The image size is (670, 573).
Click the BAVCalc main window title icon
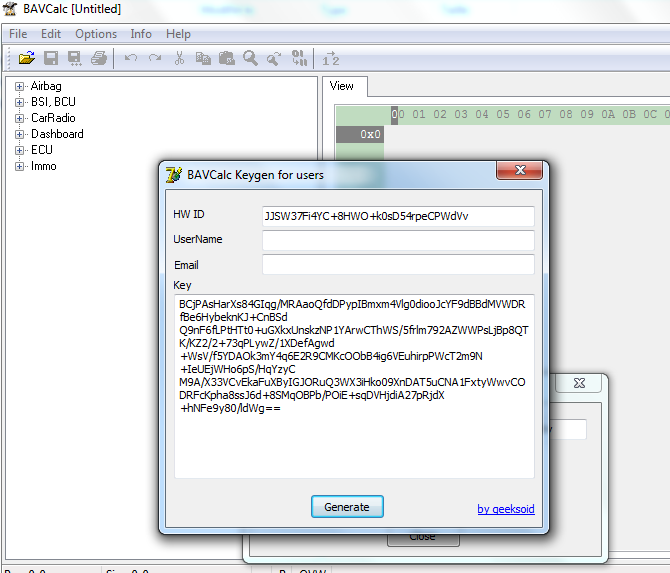click(9, 9)
